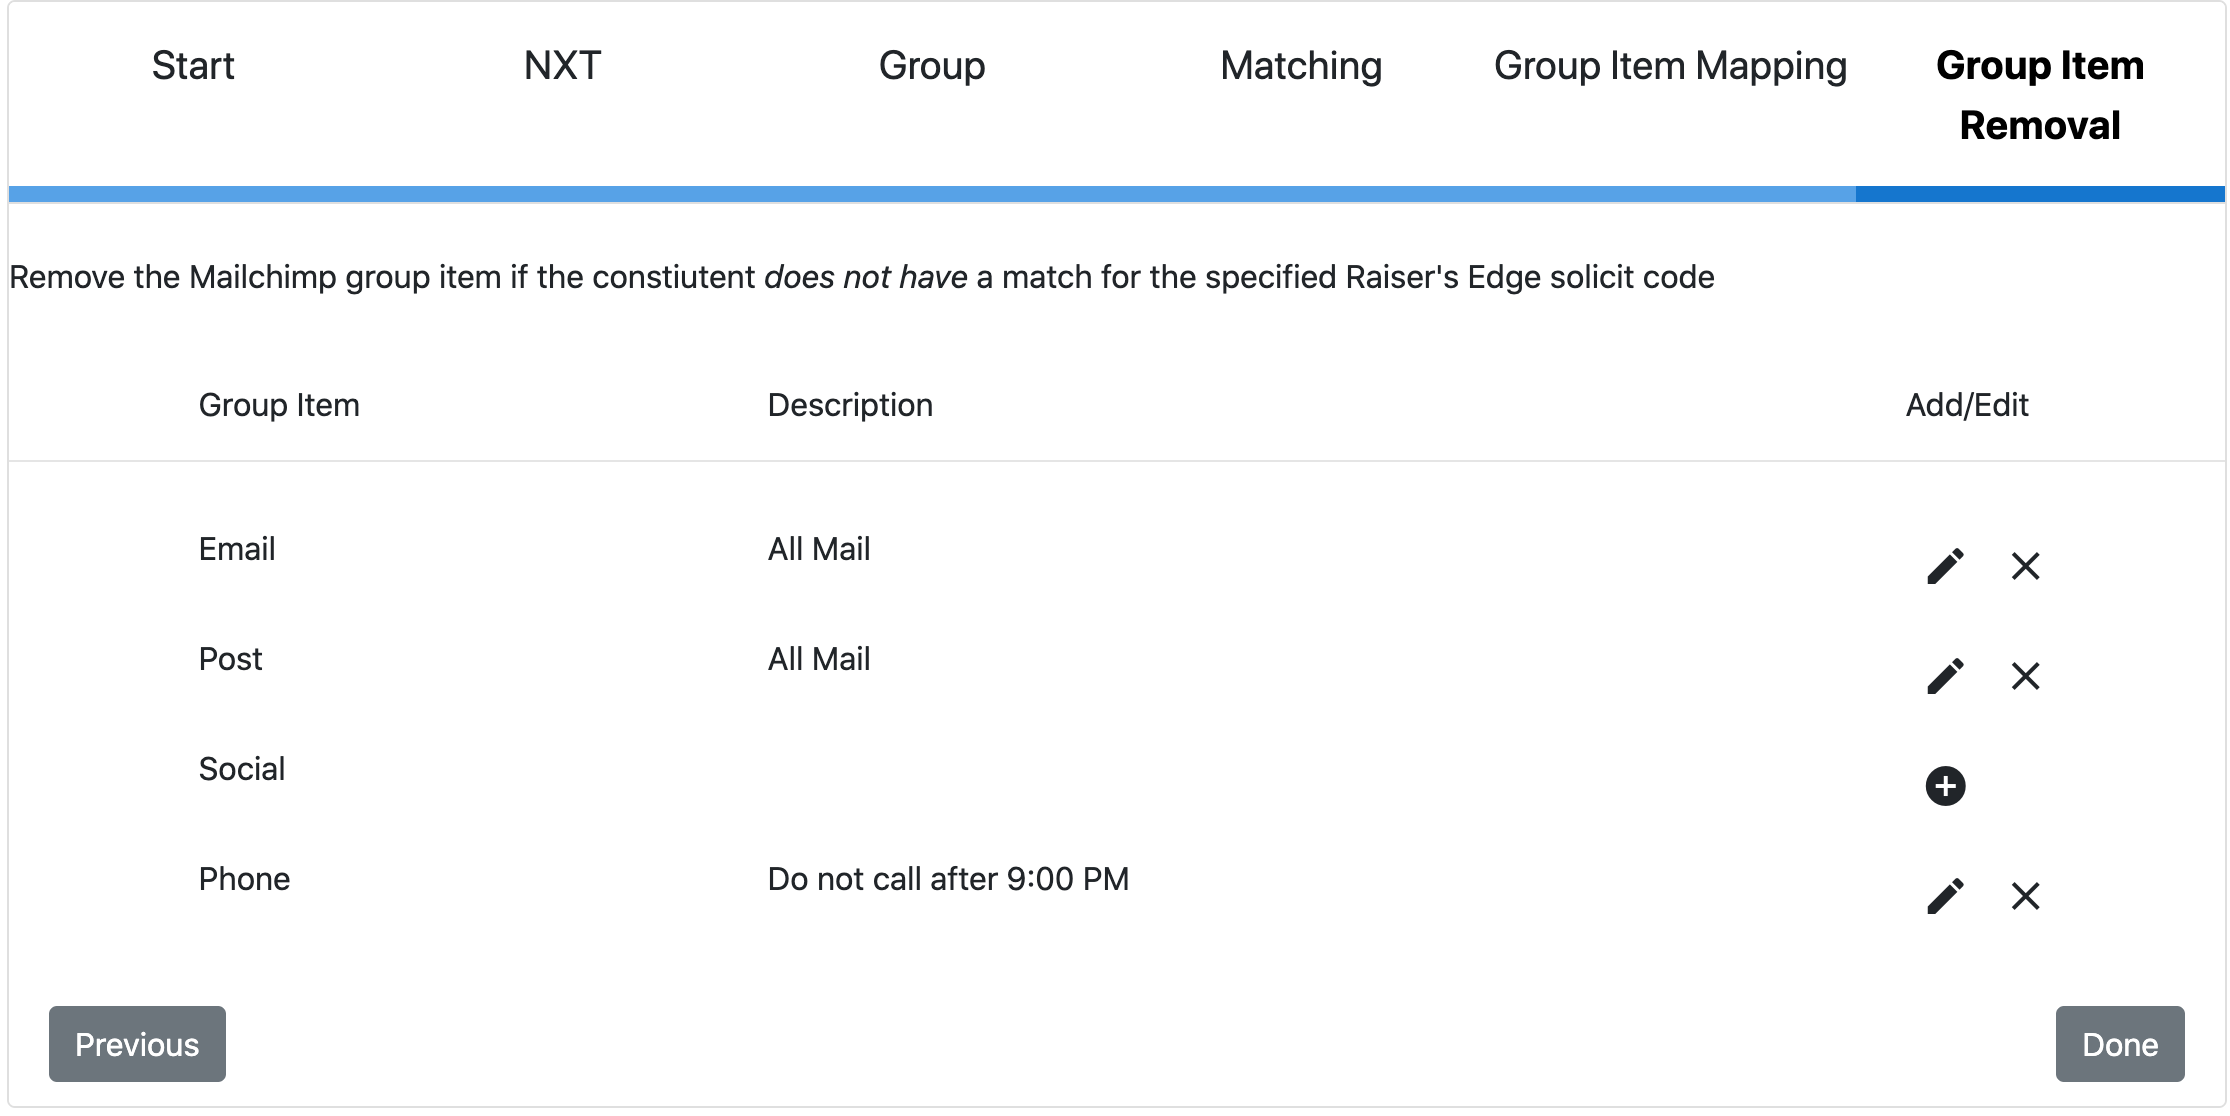2230x1116 pixels.
Task: Open the Group step
Action: pyautogui.click(x=932, y=66)
